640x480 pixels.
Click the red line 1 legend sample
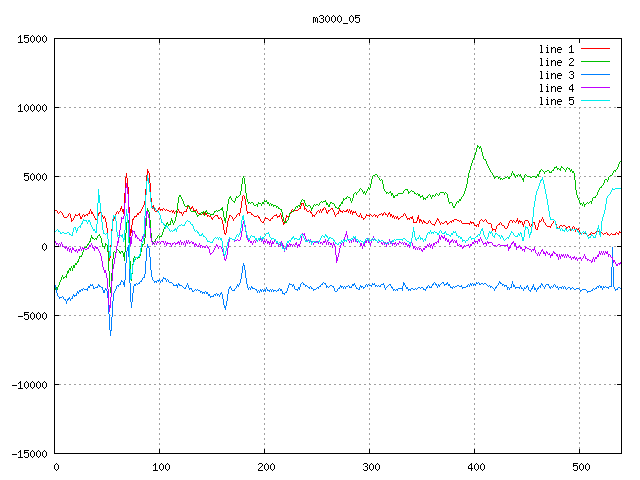[x=595, y=49]
